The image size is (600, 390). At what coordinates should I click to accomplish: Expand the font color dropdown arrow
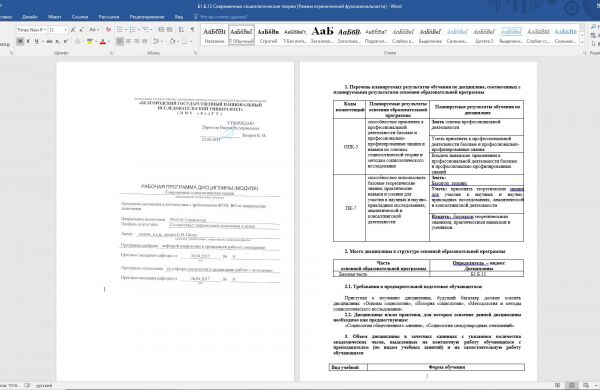click(109, 41)
